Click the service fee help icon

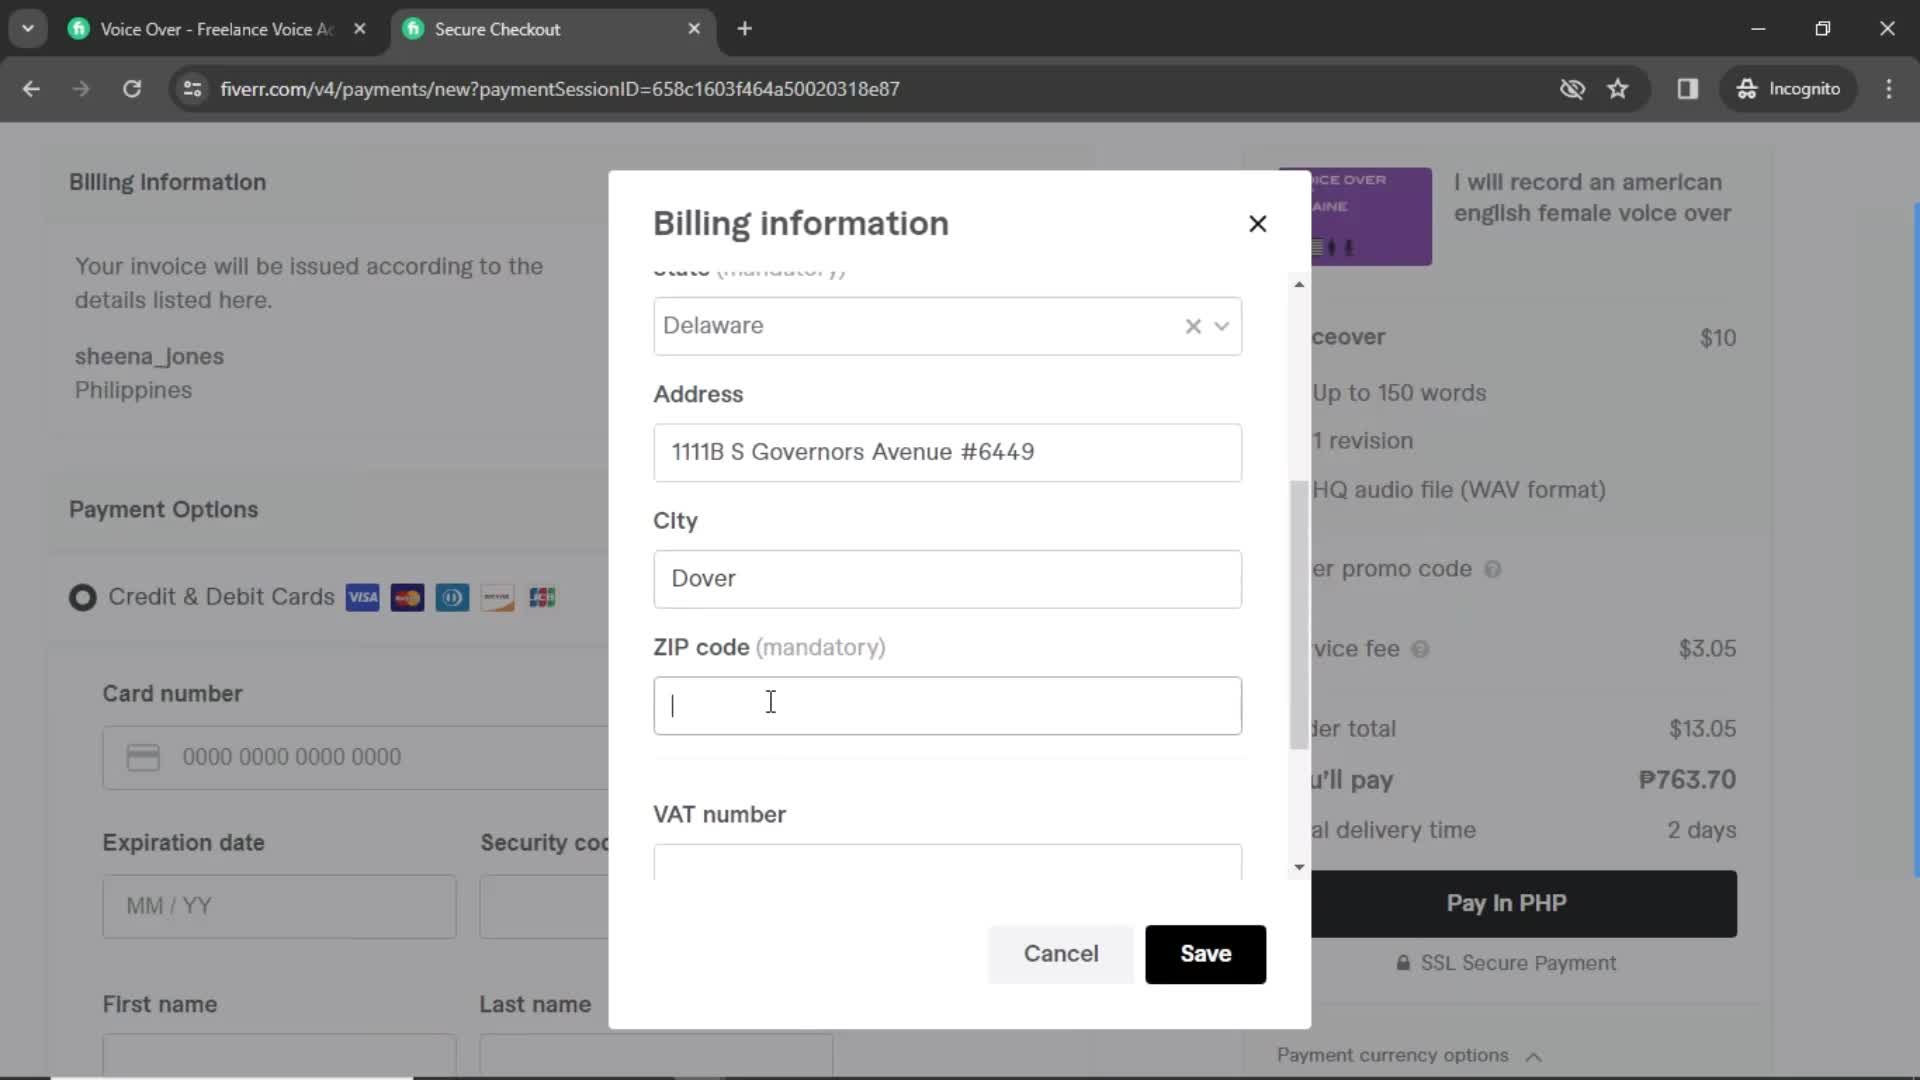point(1420,650)
